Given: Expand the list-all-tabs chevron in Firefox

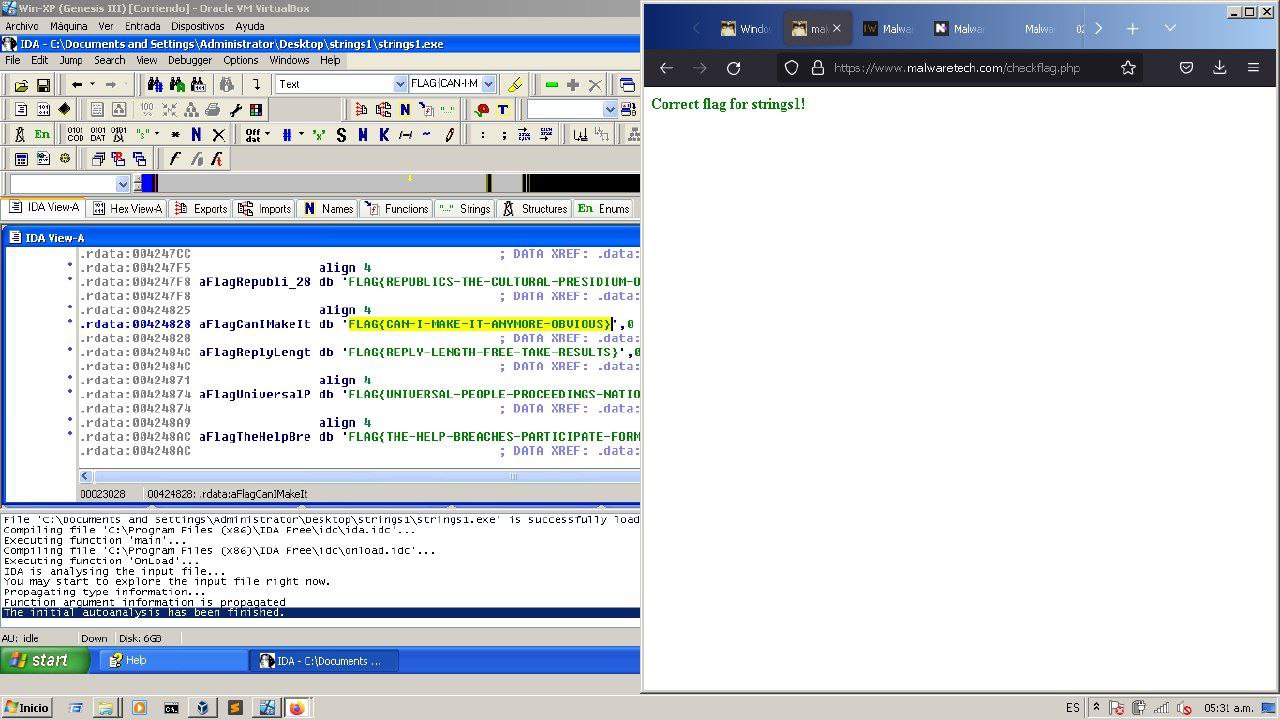Looking at the screenshot, I should [1169, 29].
